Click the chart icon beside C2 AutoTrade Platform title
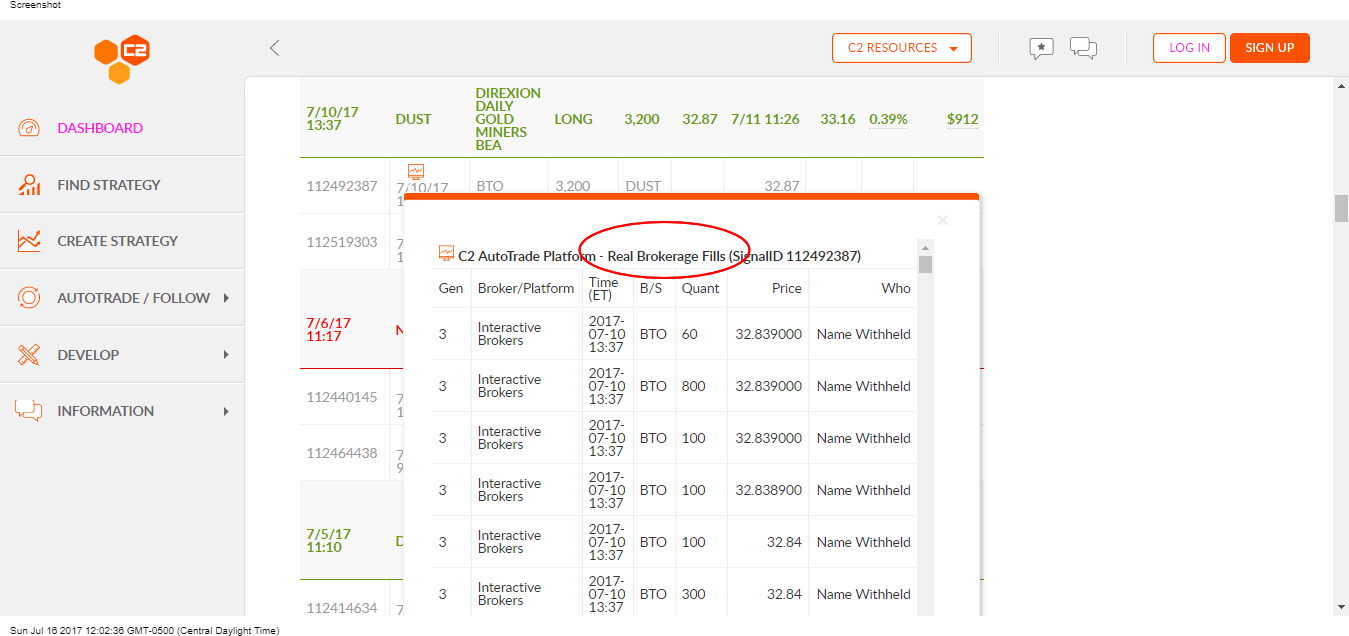This screenshot has height=636, width=1349. [x=446, y=254]
